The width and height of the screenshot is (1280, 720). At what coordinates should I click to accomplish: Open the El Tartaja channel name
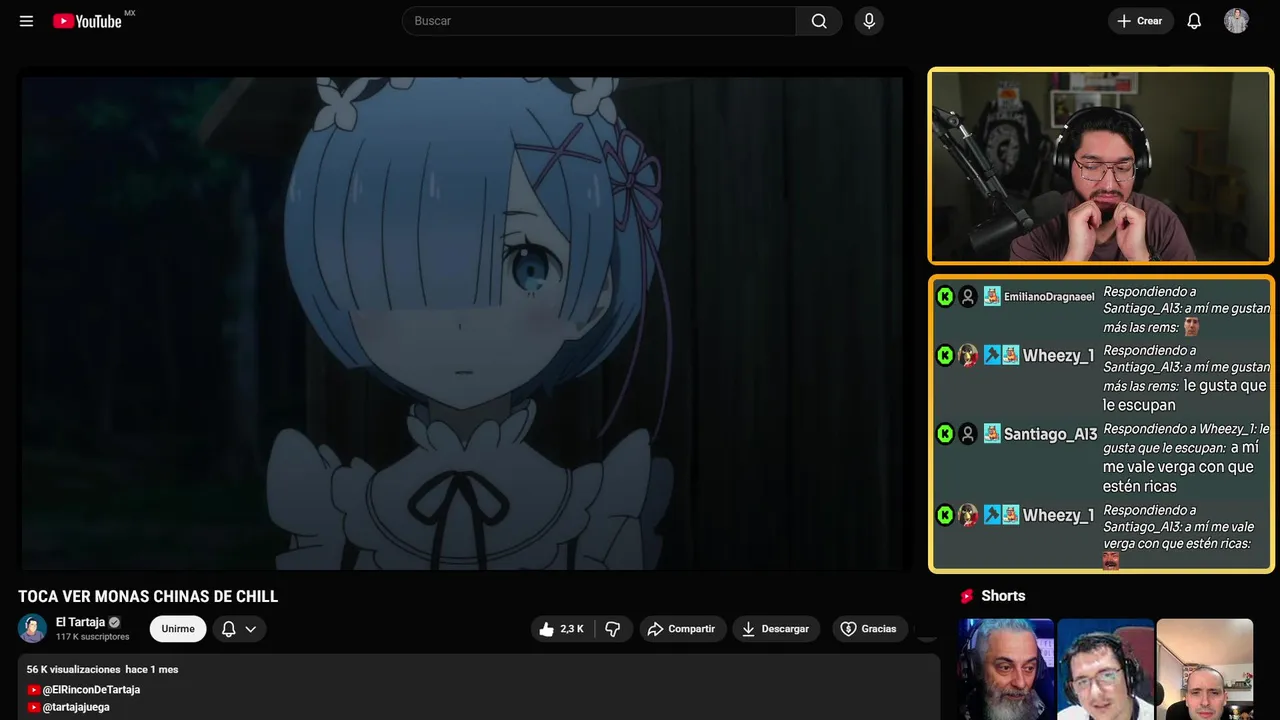(x=81, y=622)
